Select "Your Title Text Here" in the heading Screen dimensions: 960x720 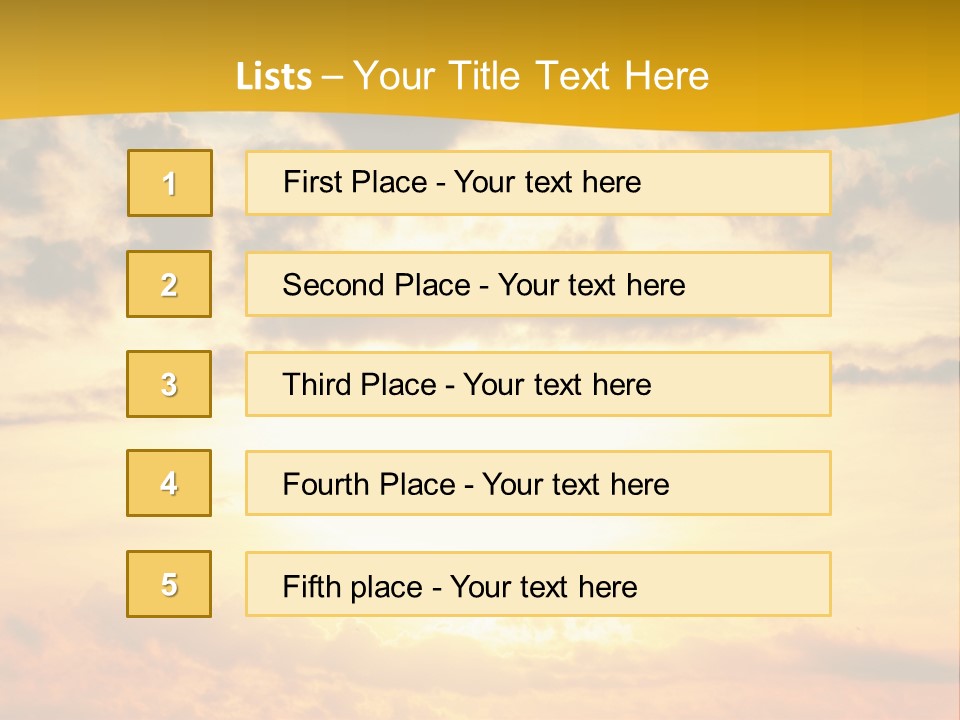click(530, 76)
